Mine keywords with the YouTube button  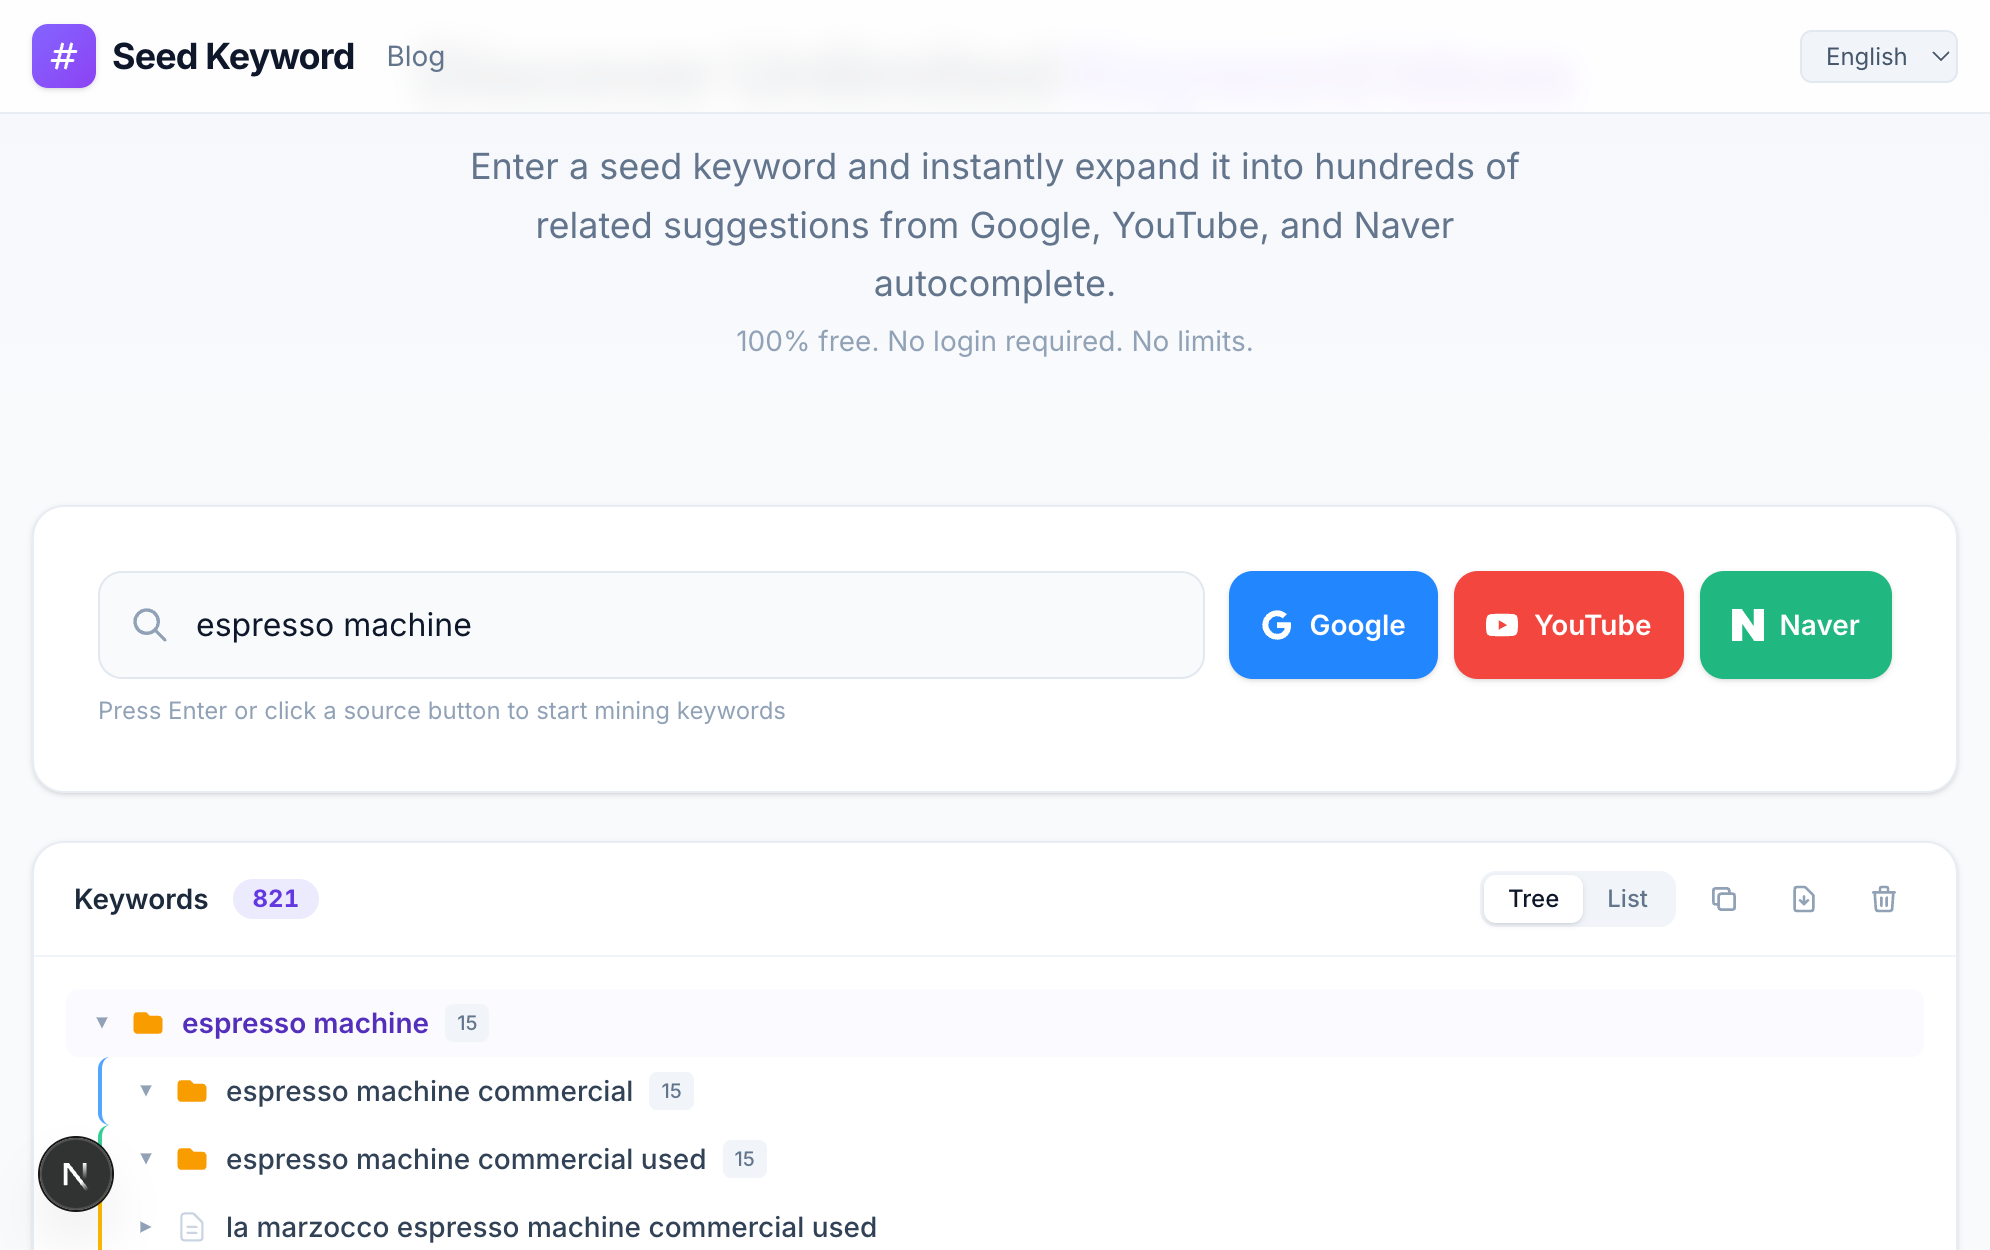(1568, 625)
